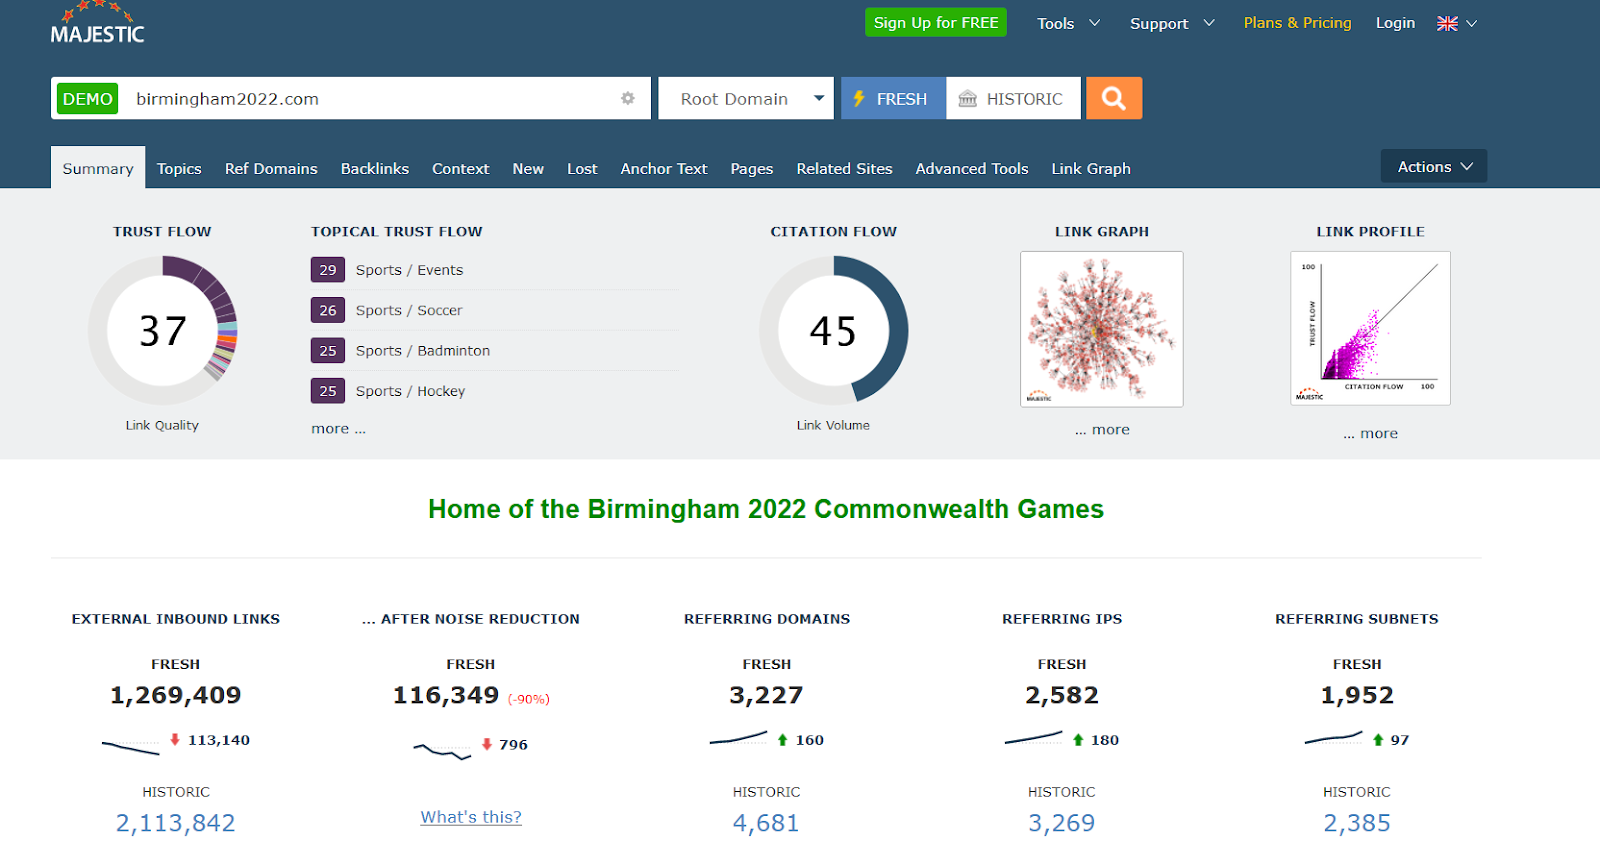Click the Sports / Badminton topic text
The width and height of the screenshot is (1600, 841).
tap(423, 350)
